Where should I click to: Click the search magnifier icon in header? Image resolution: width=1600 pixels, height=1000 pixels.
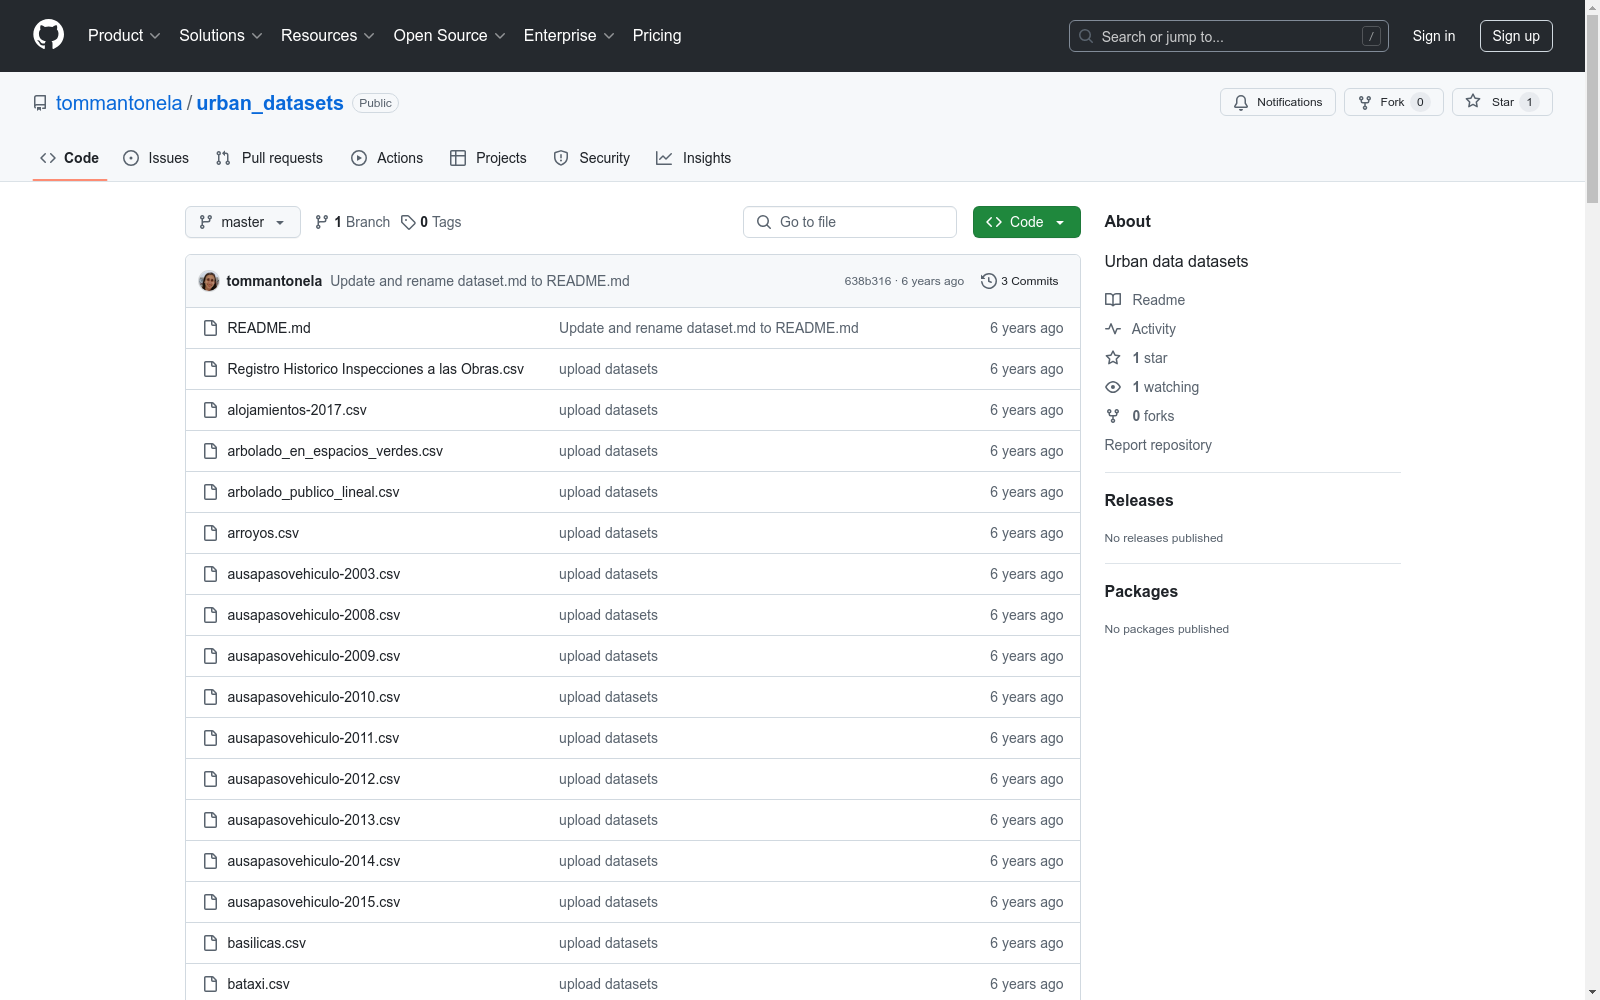[x=1086, y=36]
